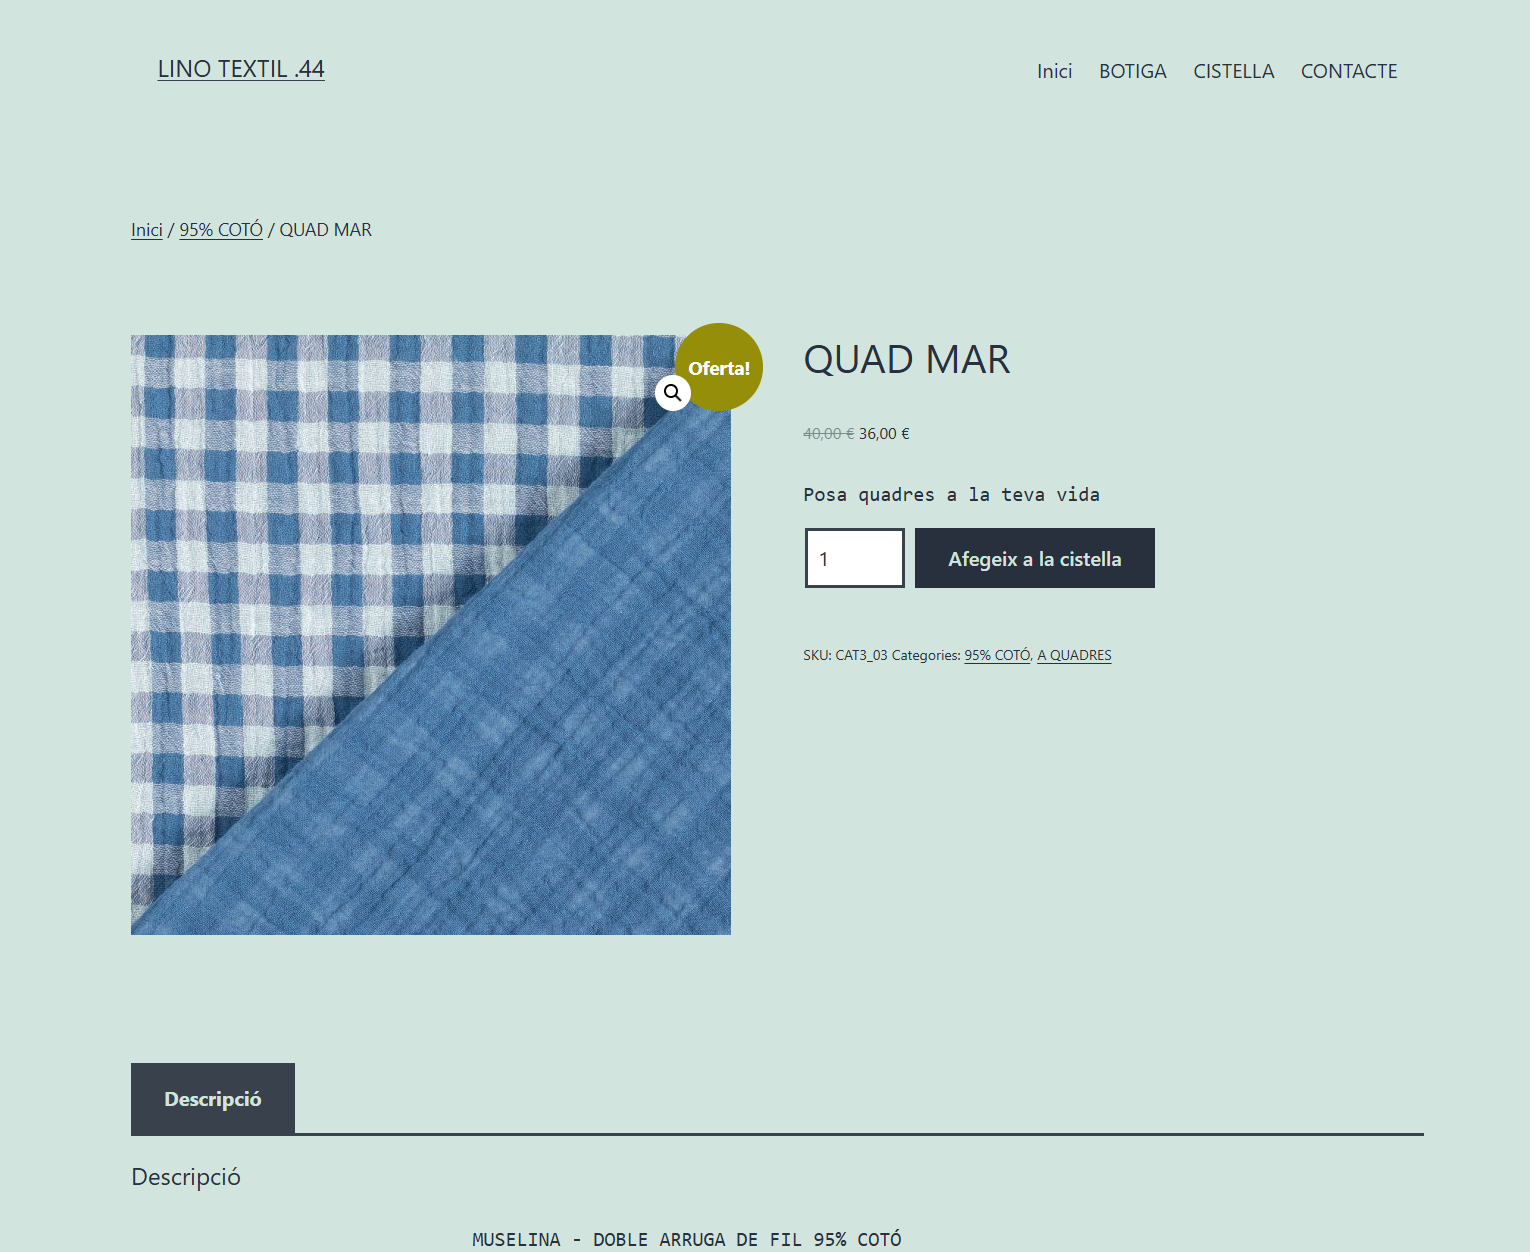The height and width of the screenshot is (1252, 1530).
Task: Open the LINO TEXTIL .44 site logo link
Action: [x=241, y=69]
